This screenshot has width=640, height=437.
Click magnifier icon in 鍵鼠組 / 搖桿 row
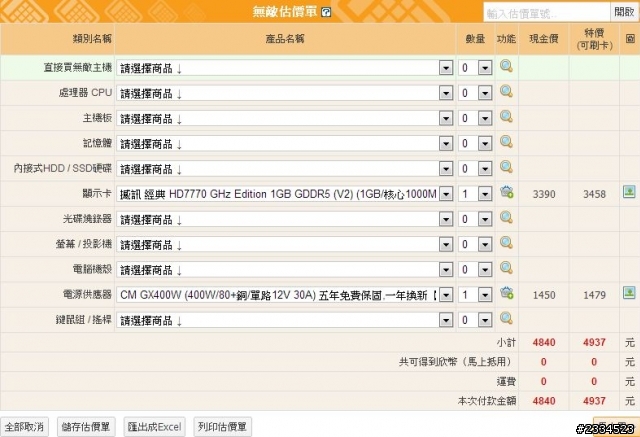(506, 318)
